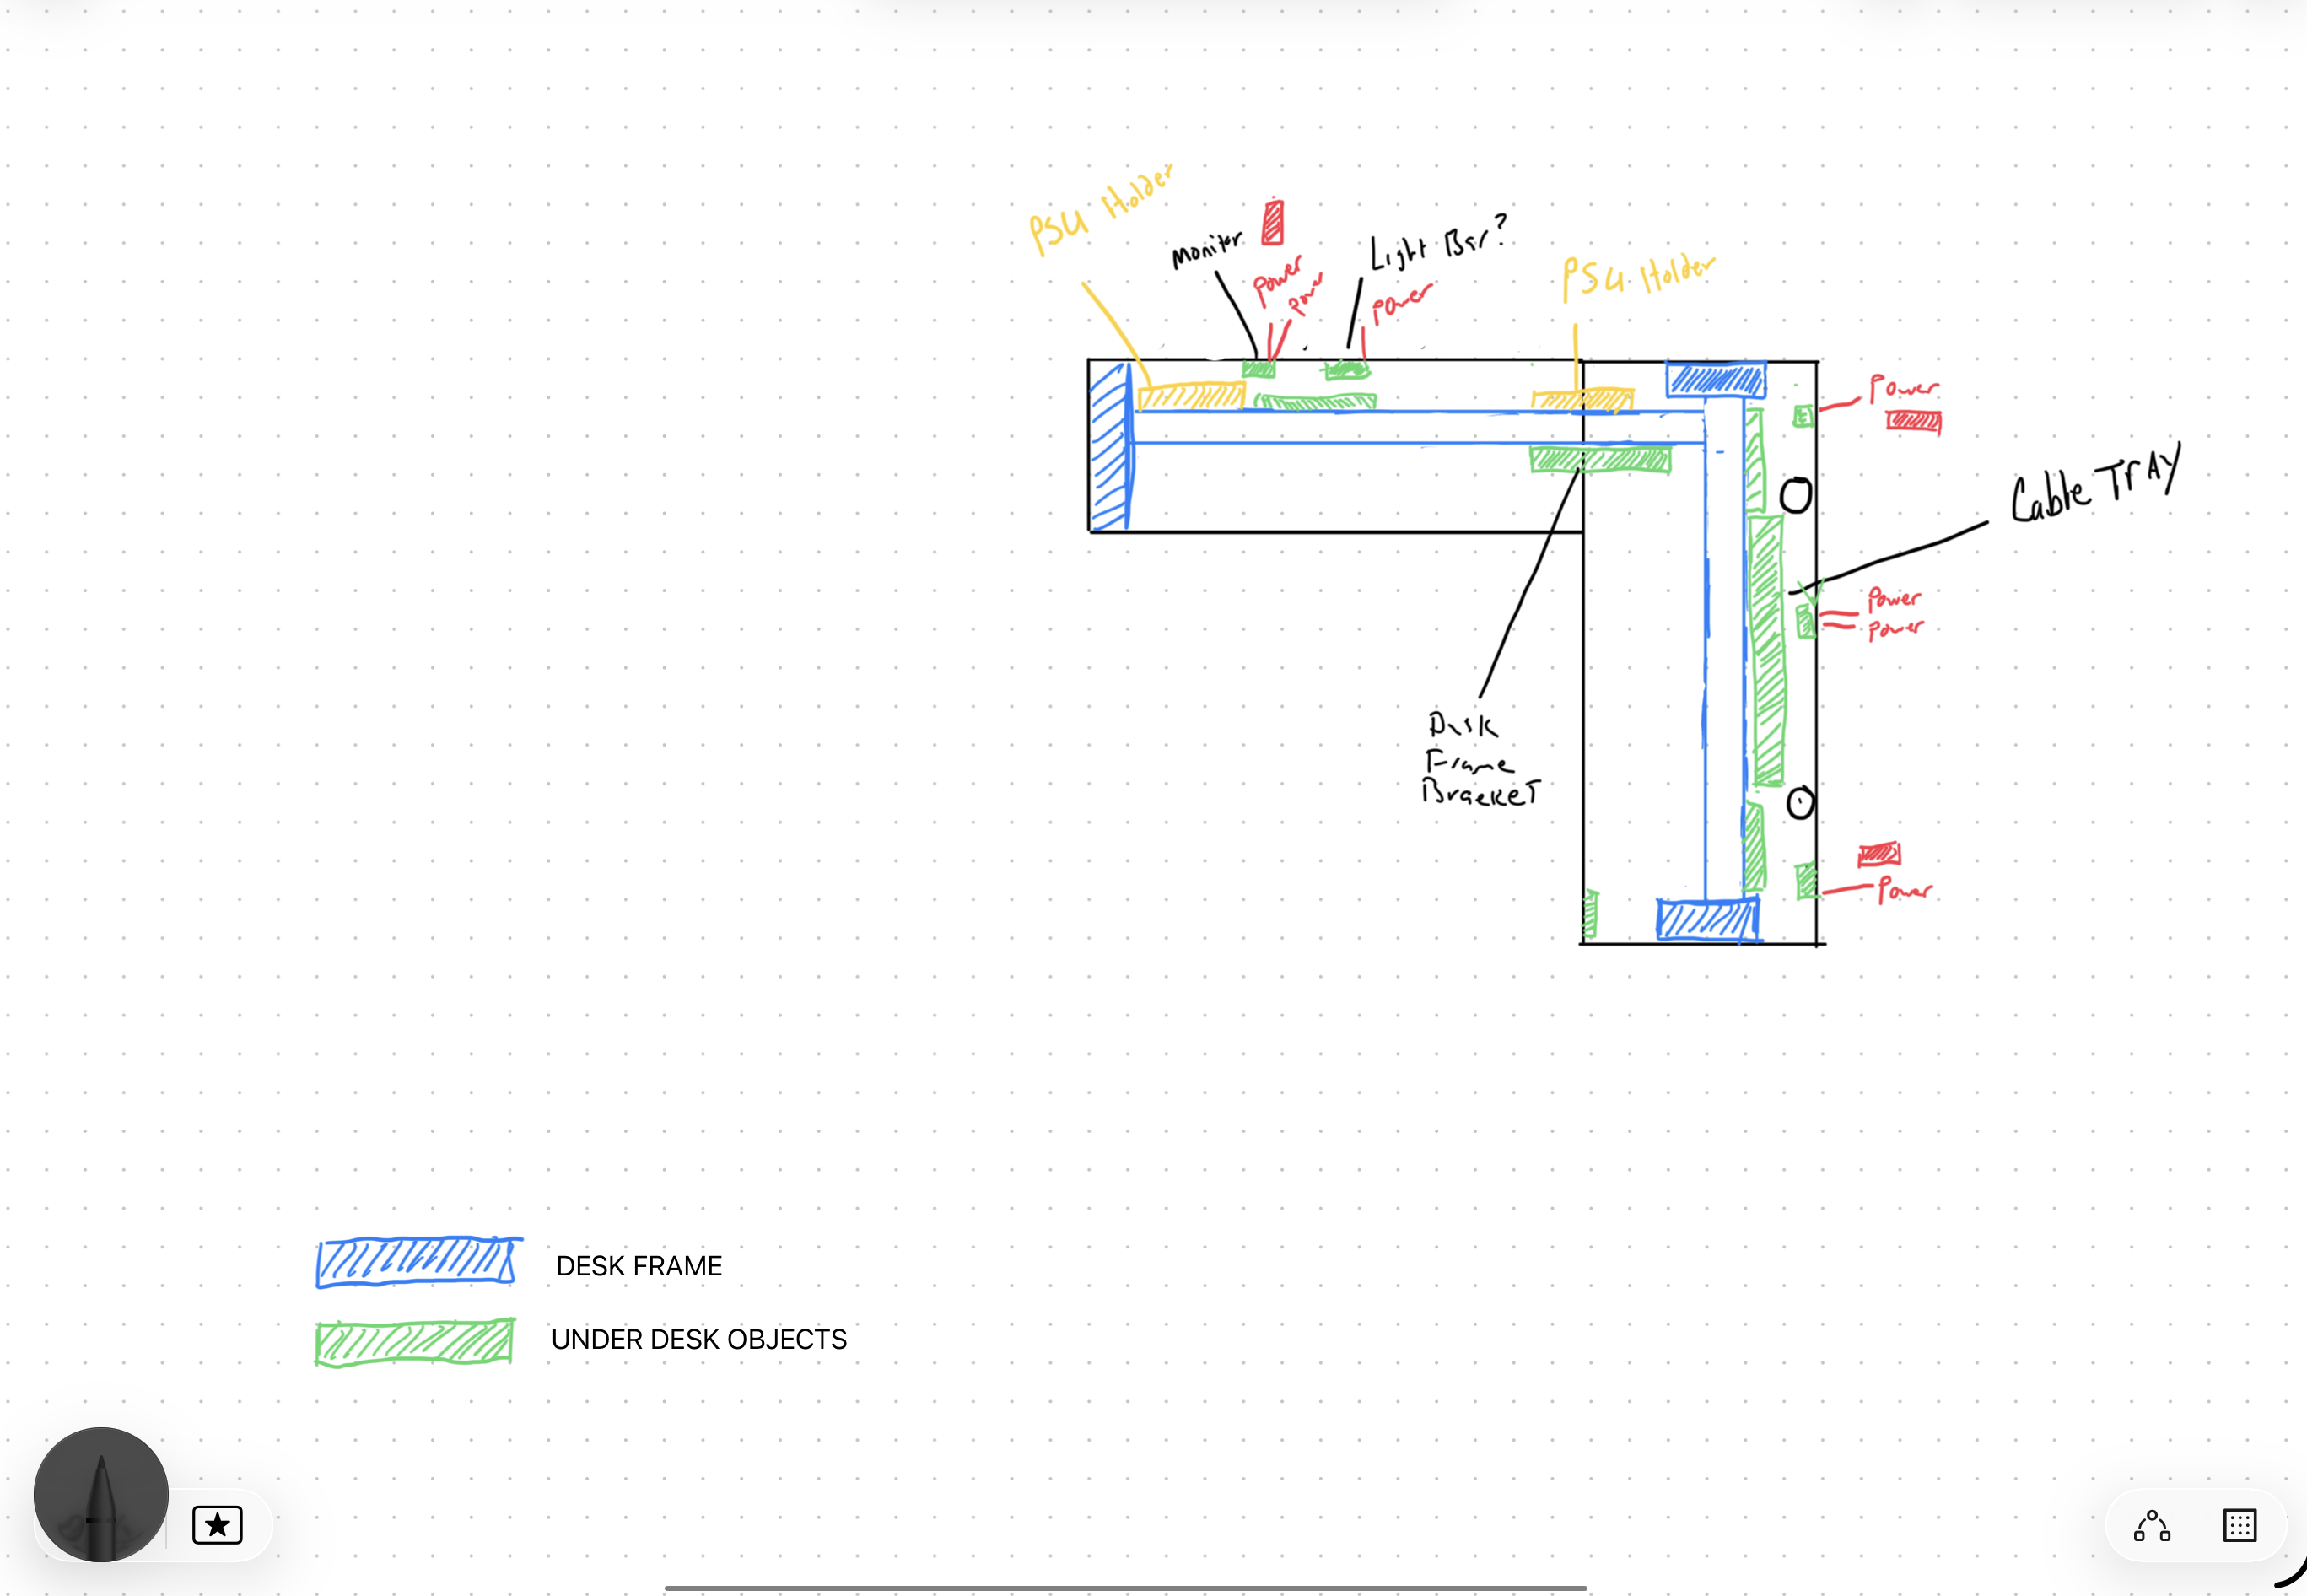Screen dimensions: 2307x1596
Task: Select the DESK FRAME text label
Action: click(639, 1266)
